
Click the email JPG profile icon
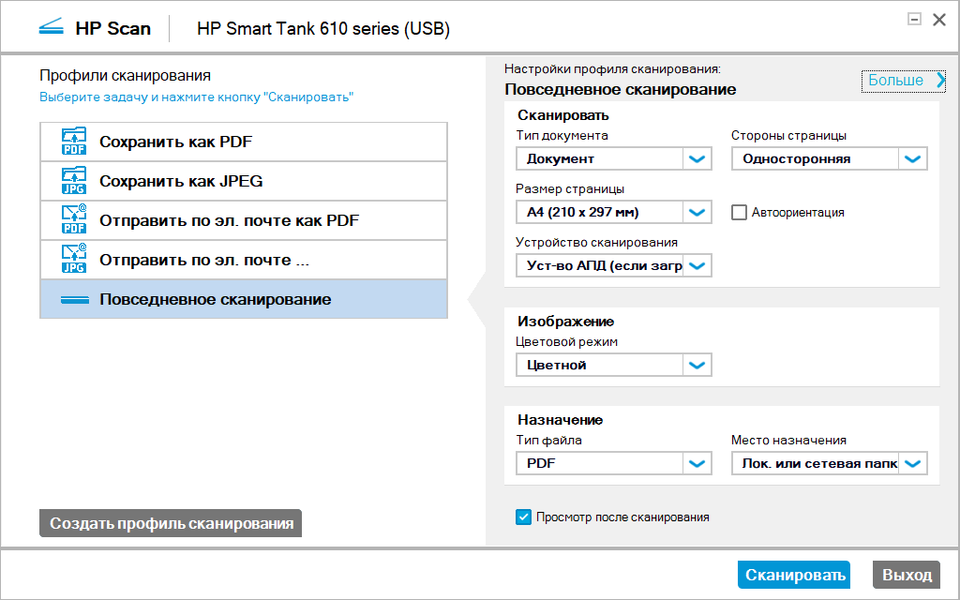74,260
